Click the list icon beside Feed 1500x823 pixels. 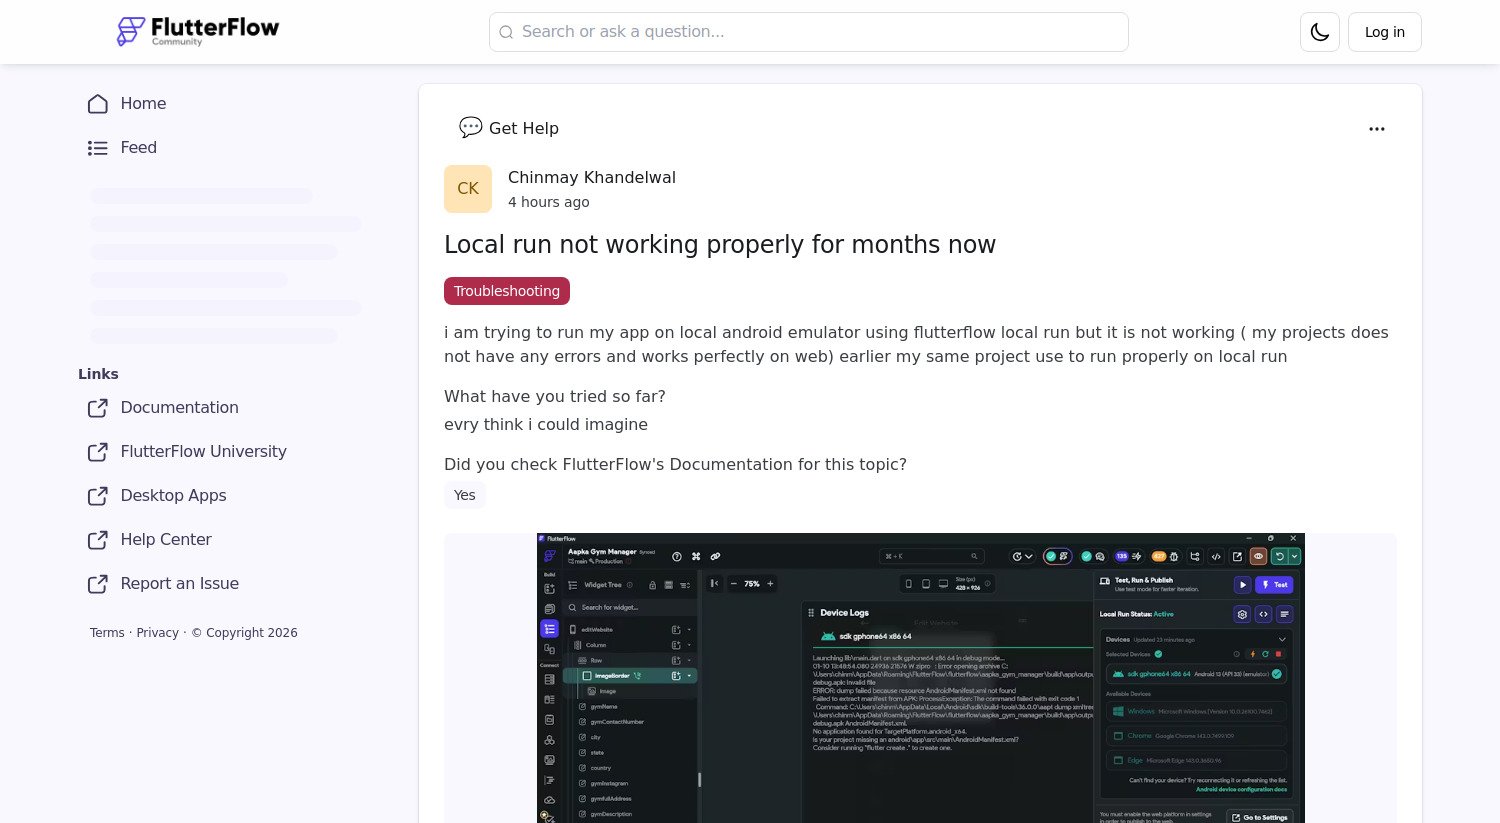tap(98, 148)
